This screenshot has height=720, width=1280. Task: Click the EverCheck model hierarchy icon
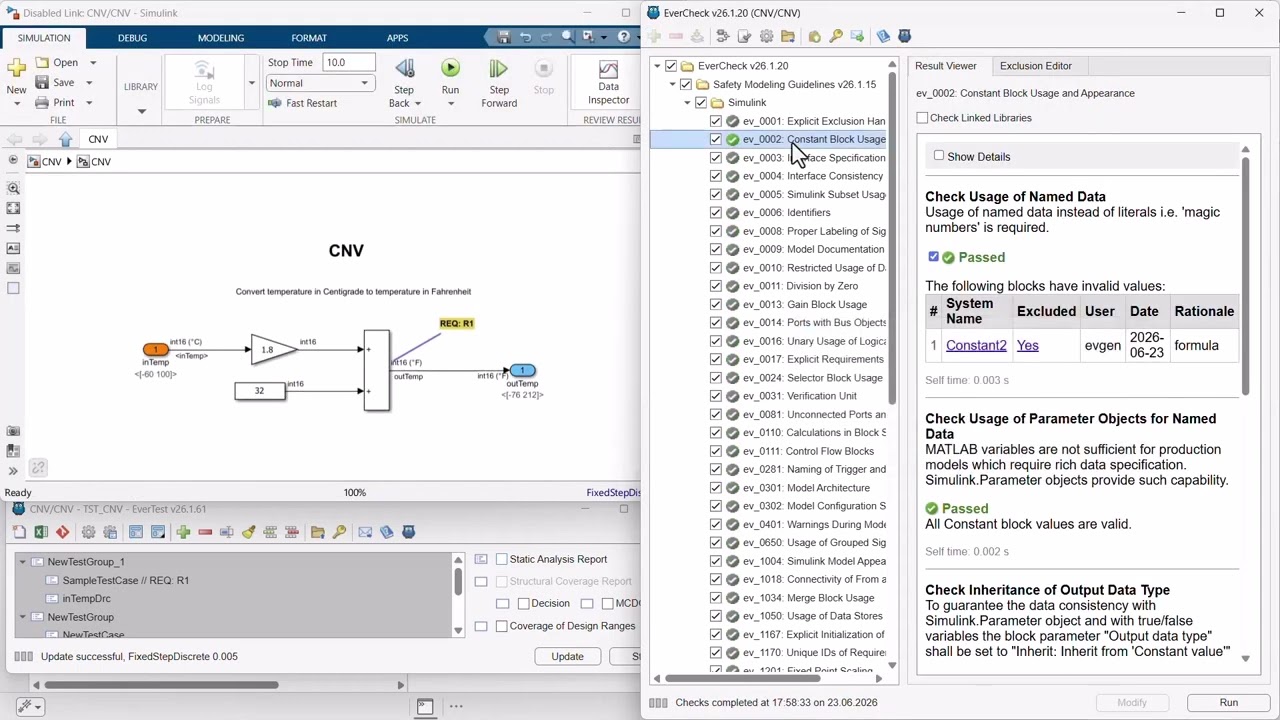tap(722, 36)
